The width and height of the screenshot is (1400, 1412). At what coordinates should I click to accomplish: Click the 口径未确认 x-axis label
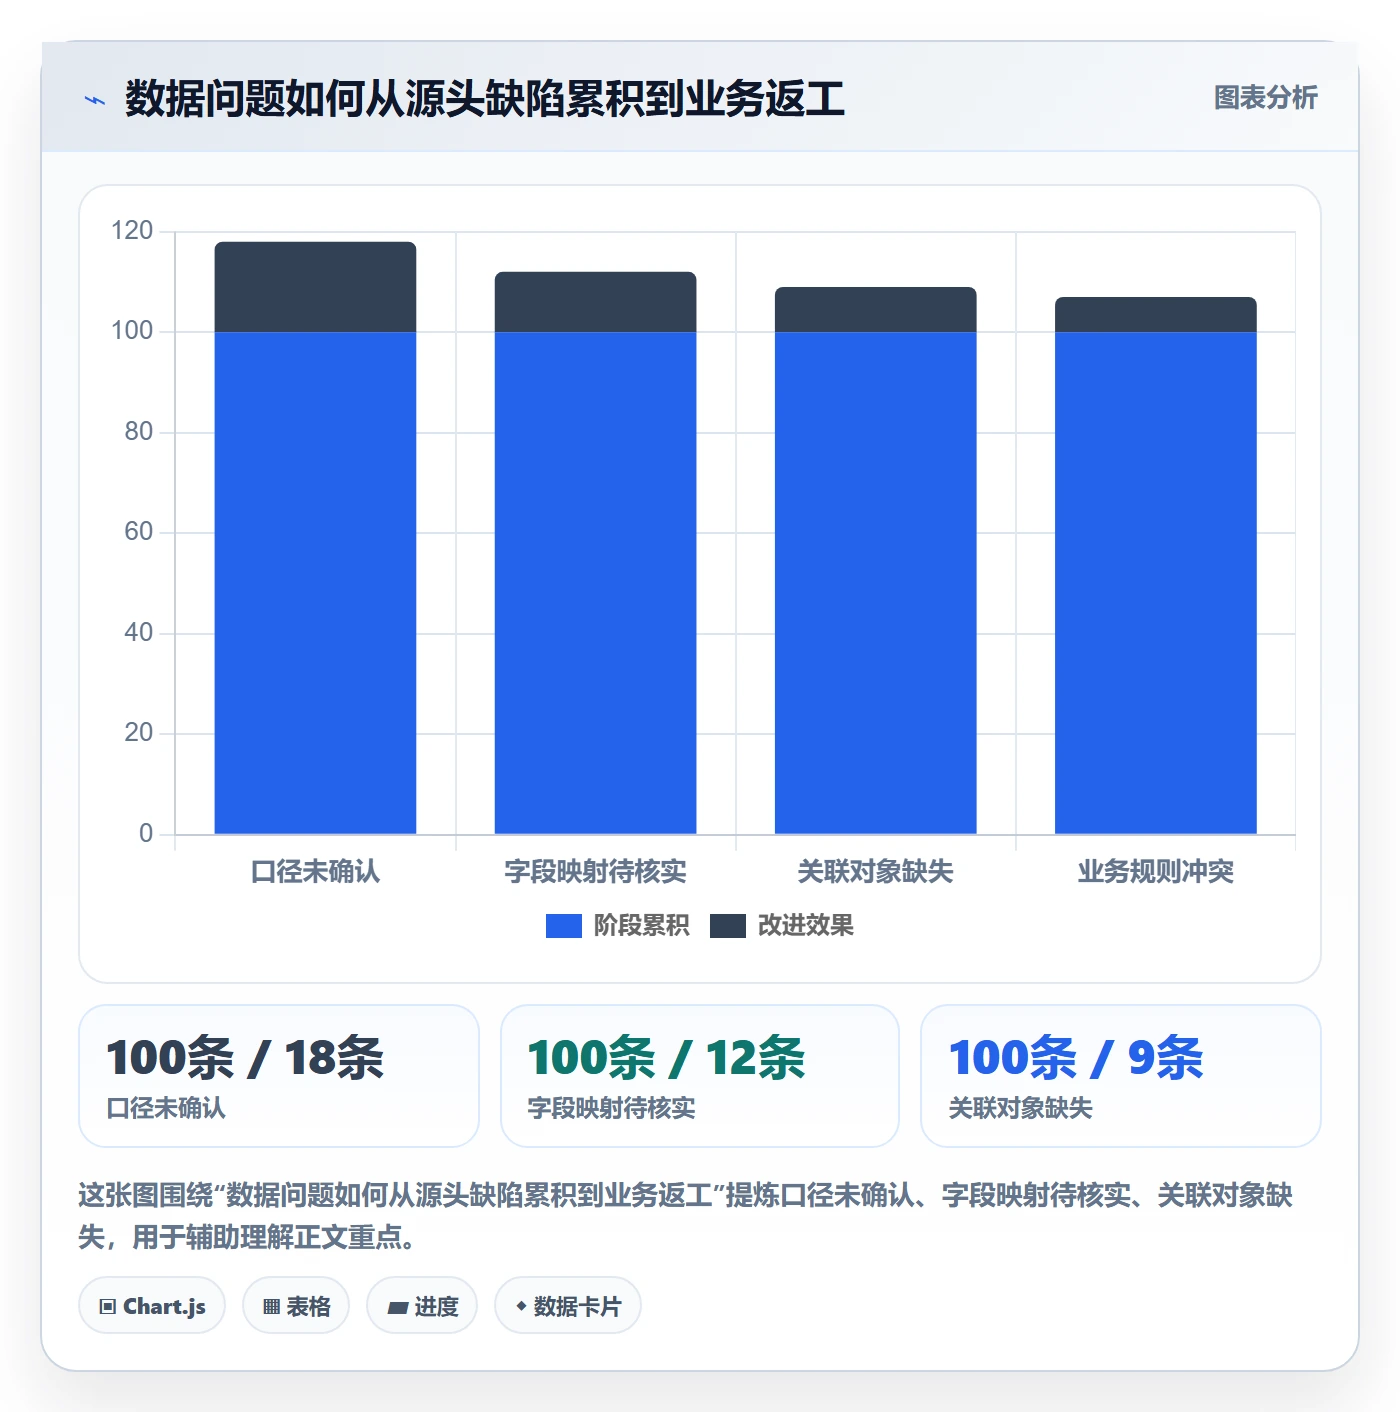click(315, 872)
